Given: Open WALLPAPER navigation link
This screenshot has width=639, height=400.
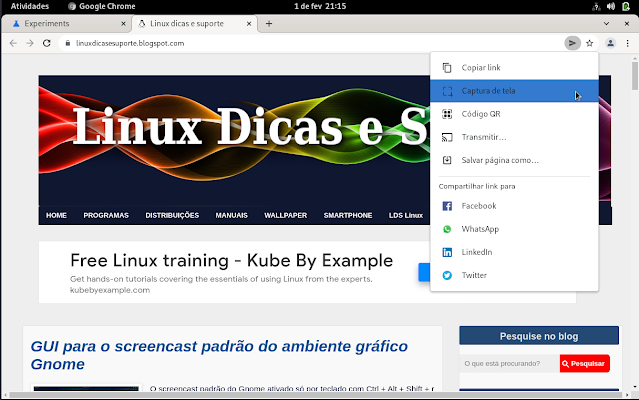Looking at the screenshot, I should [285, 215].
